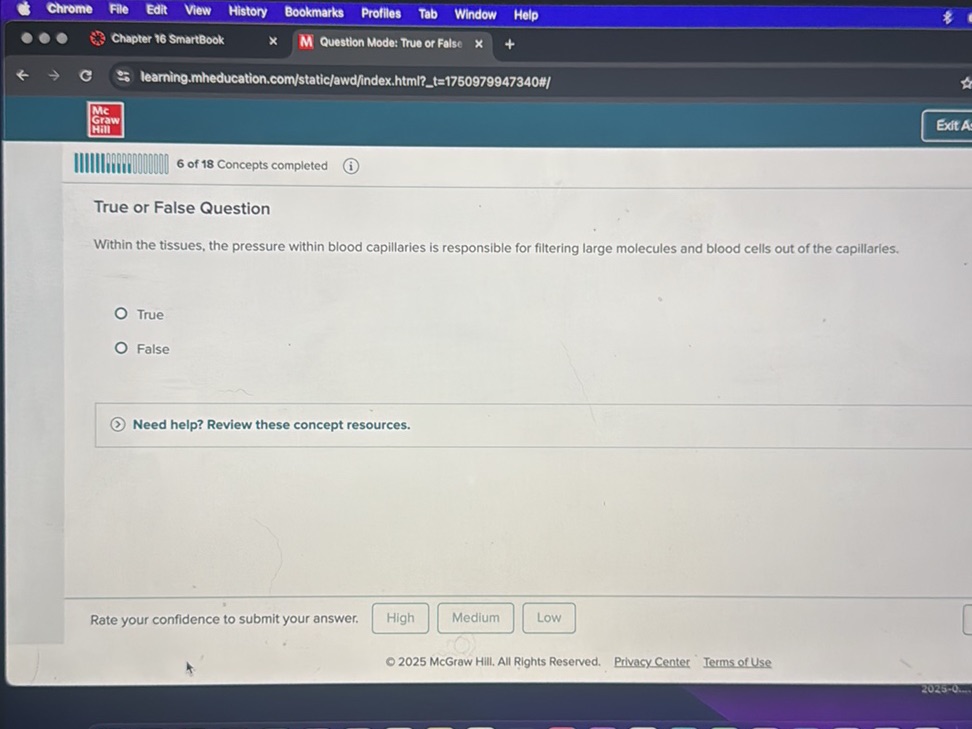Click the McGraw Hill logo icon
The width and height of the screenshot is (972, 729).
[105, 120]
